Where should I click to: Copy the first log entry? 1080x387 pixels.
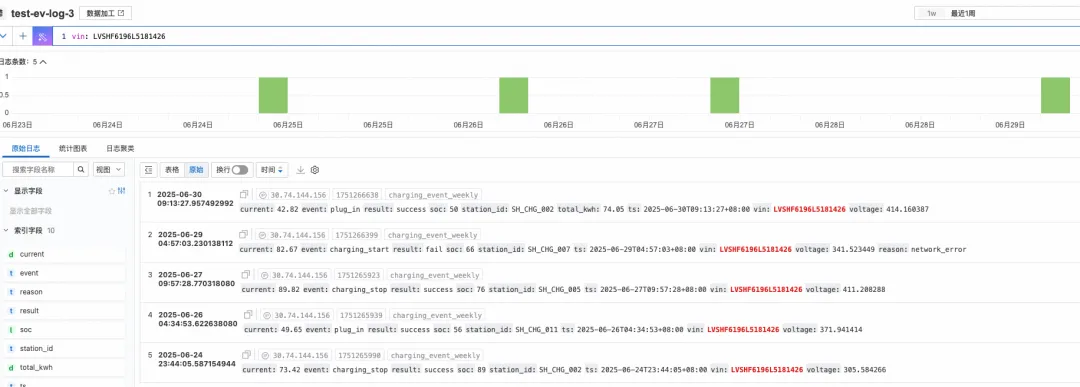245,195
